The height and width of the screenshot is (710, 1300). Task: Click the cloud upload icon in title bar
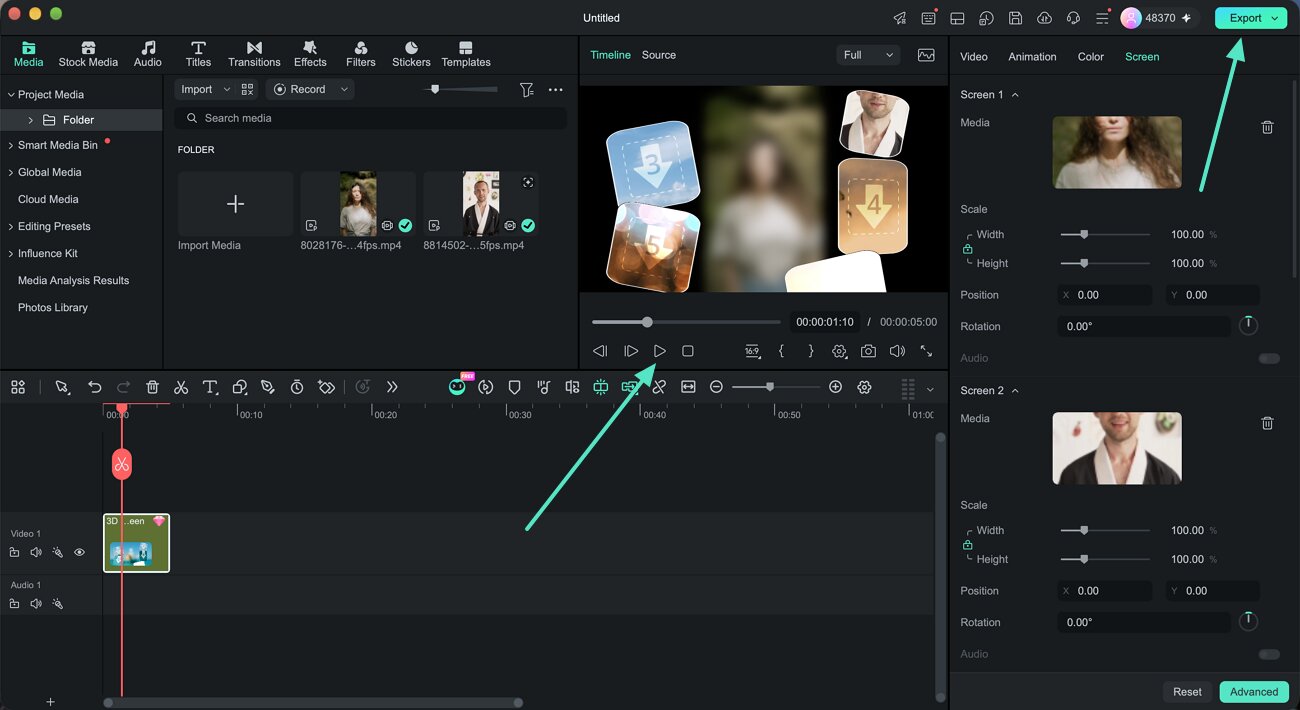pyautogui.click(x=1044, y=18)
